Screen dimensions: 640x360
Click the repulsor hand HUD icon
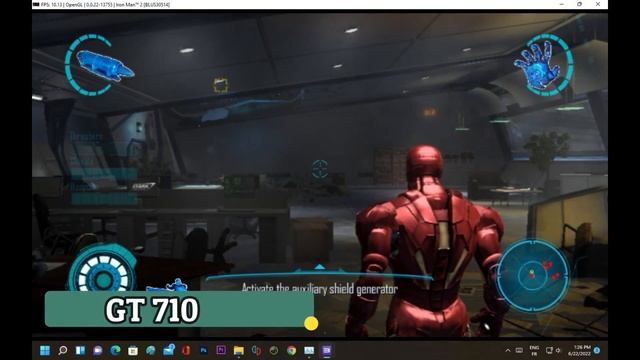(538, 65)
